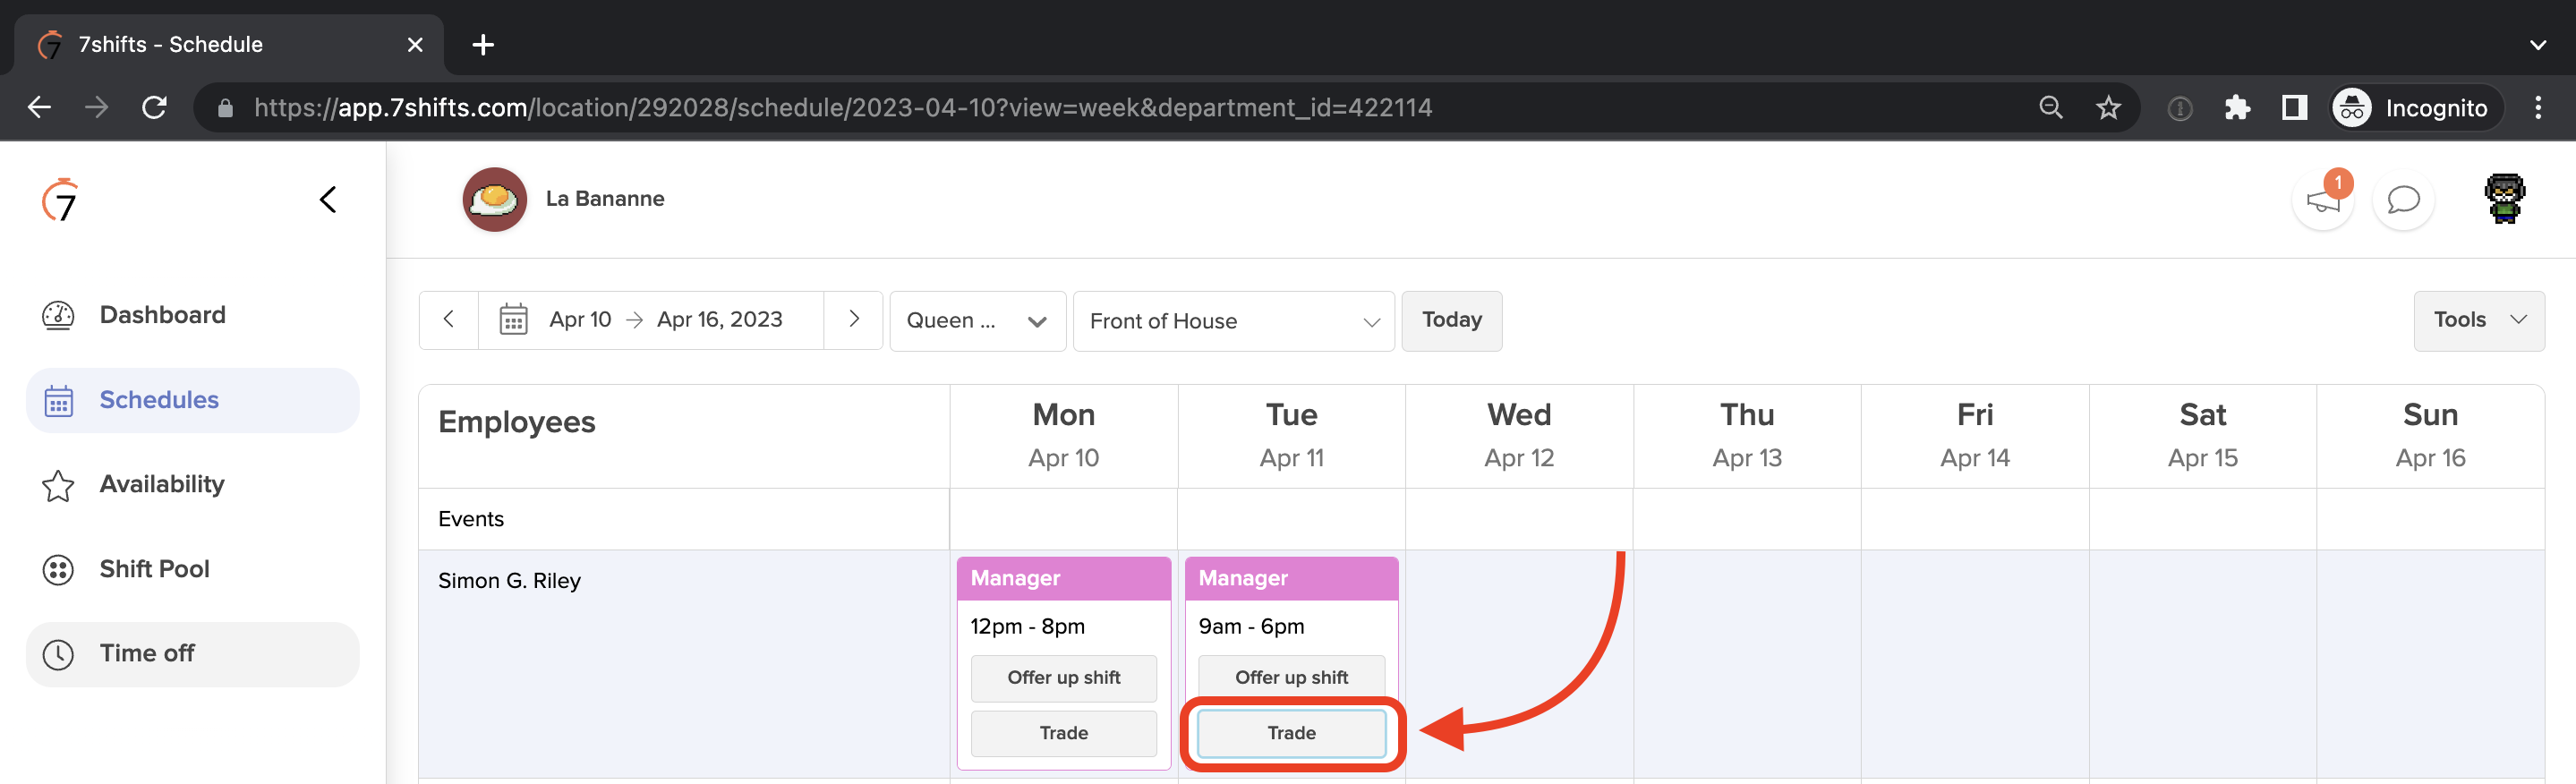Open the Shift Pool
The image size is (2576, 784).
192,569
